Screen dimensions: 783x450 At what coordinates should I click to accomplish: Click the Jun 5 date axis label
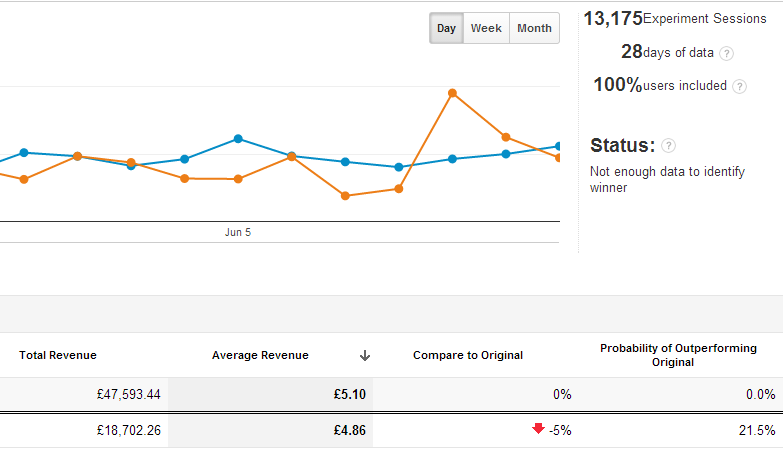coord(238,232)
